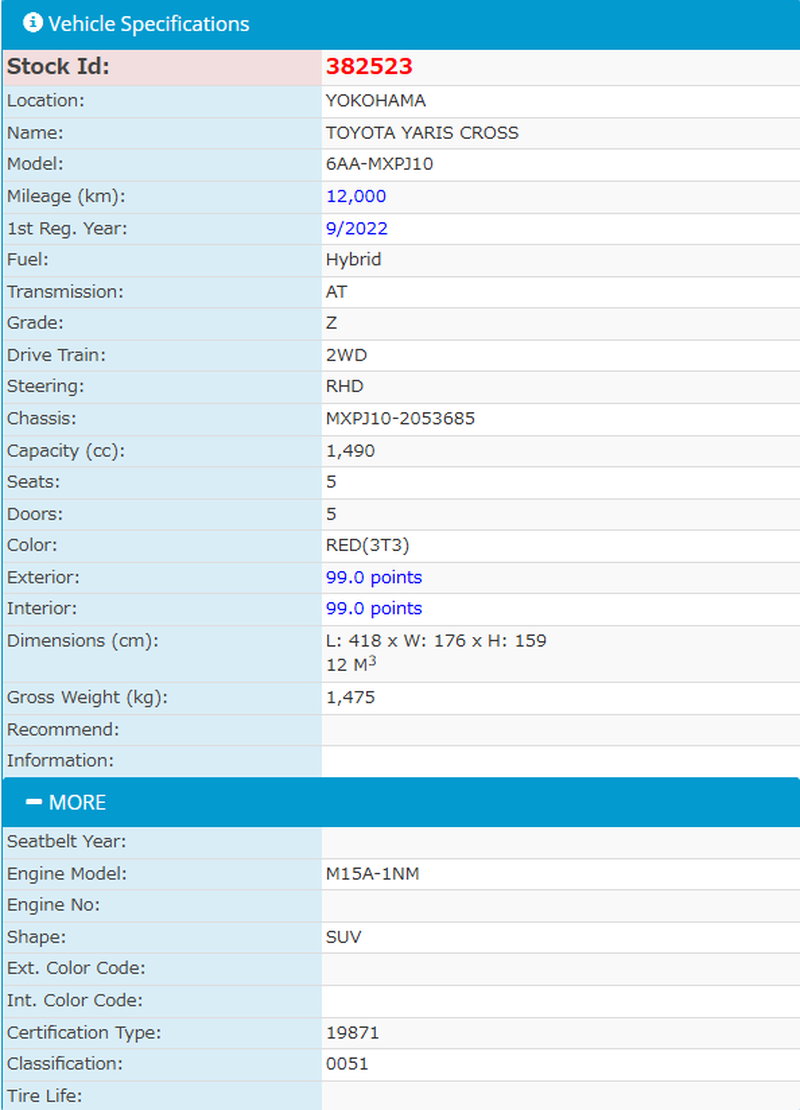The image size is (800, 1110).
Task: Click the Seats label
Action: pyautogui.click(x=33, y=482)
